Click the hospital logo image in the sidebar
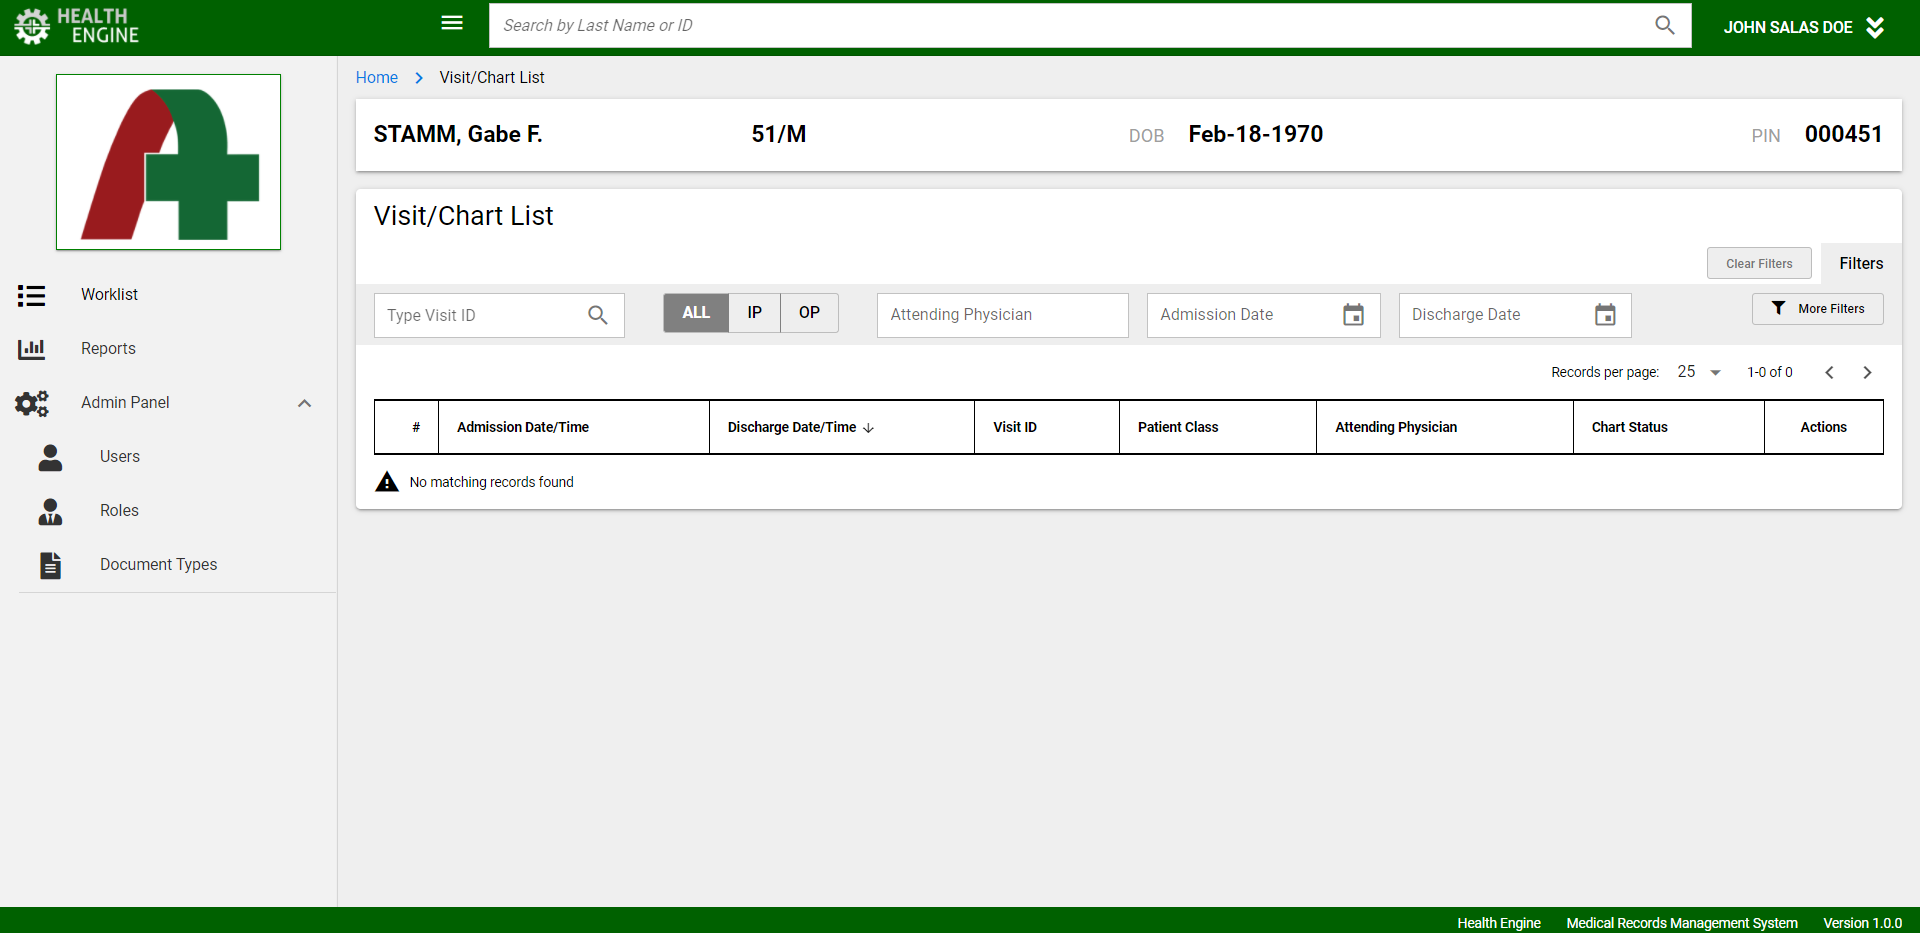The width and height of the screenshot is (1920, 933). (x=168, y=162)
